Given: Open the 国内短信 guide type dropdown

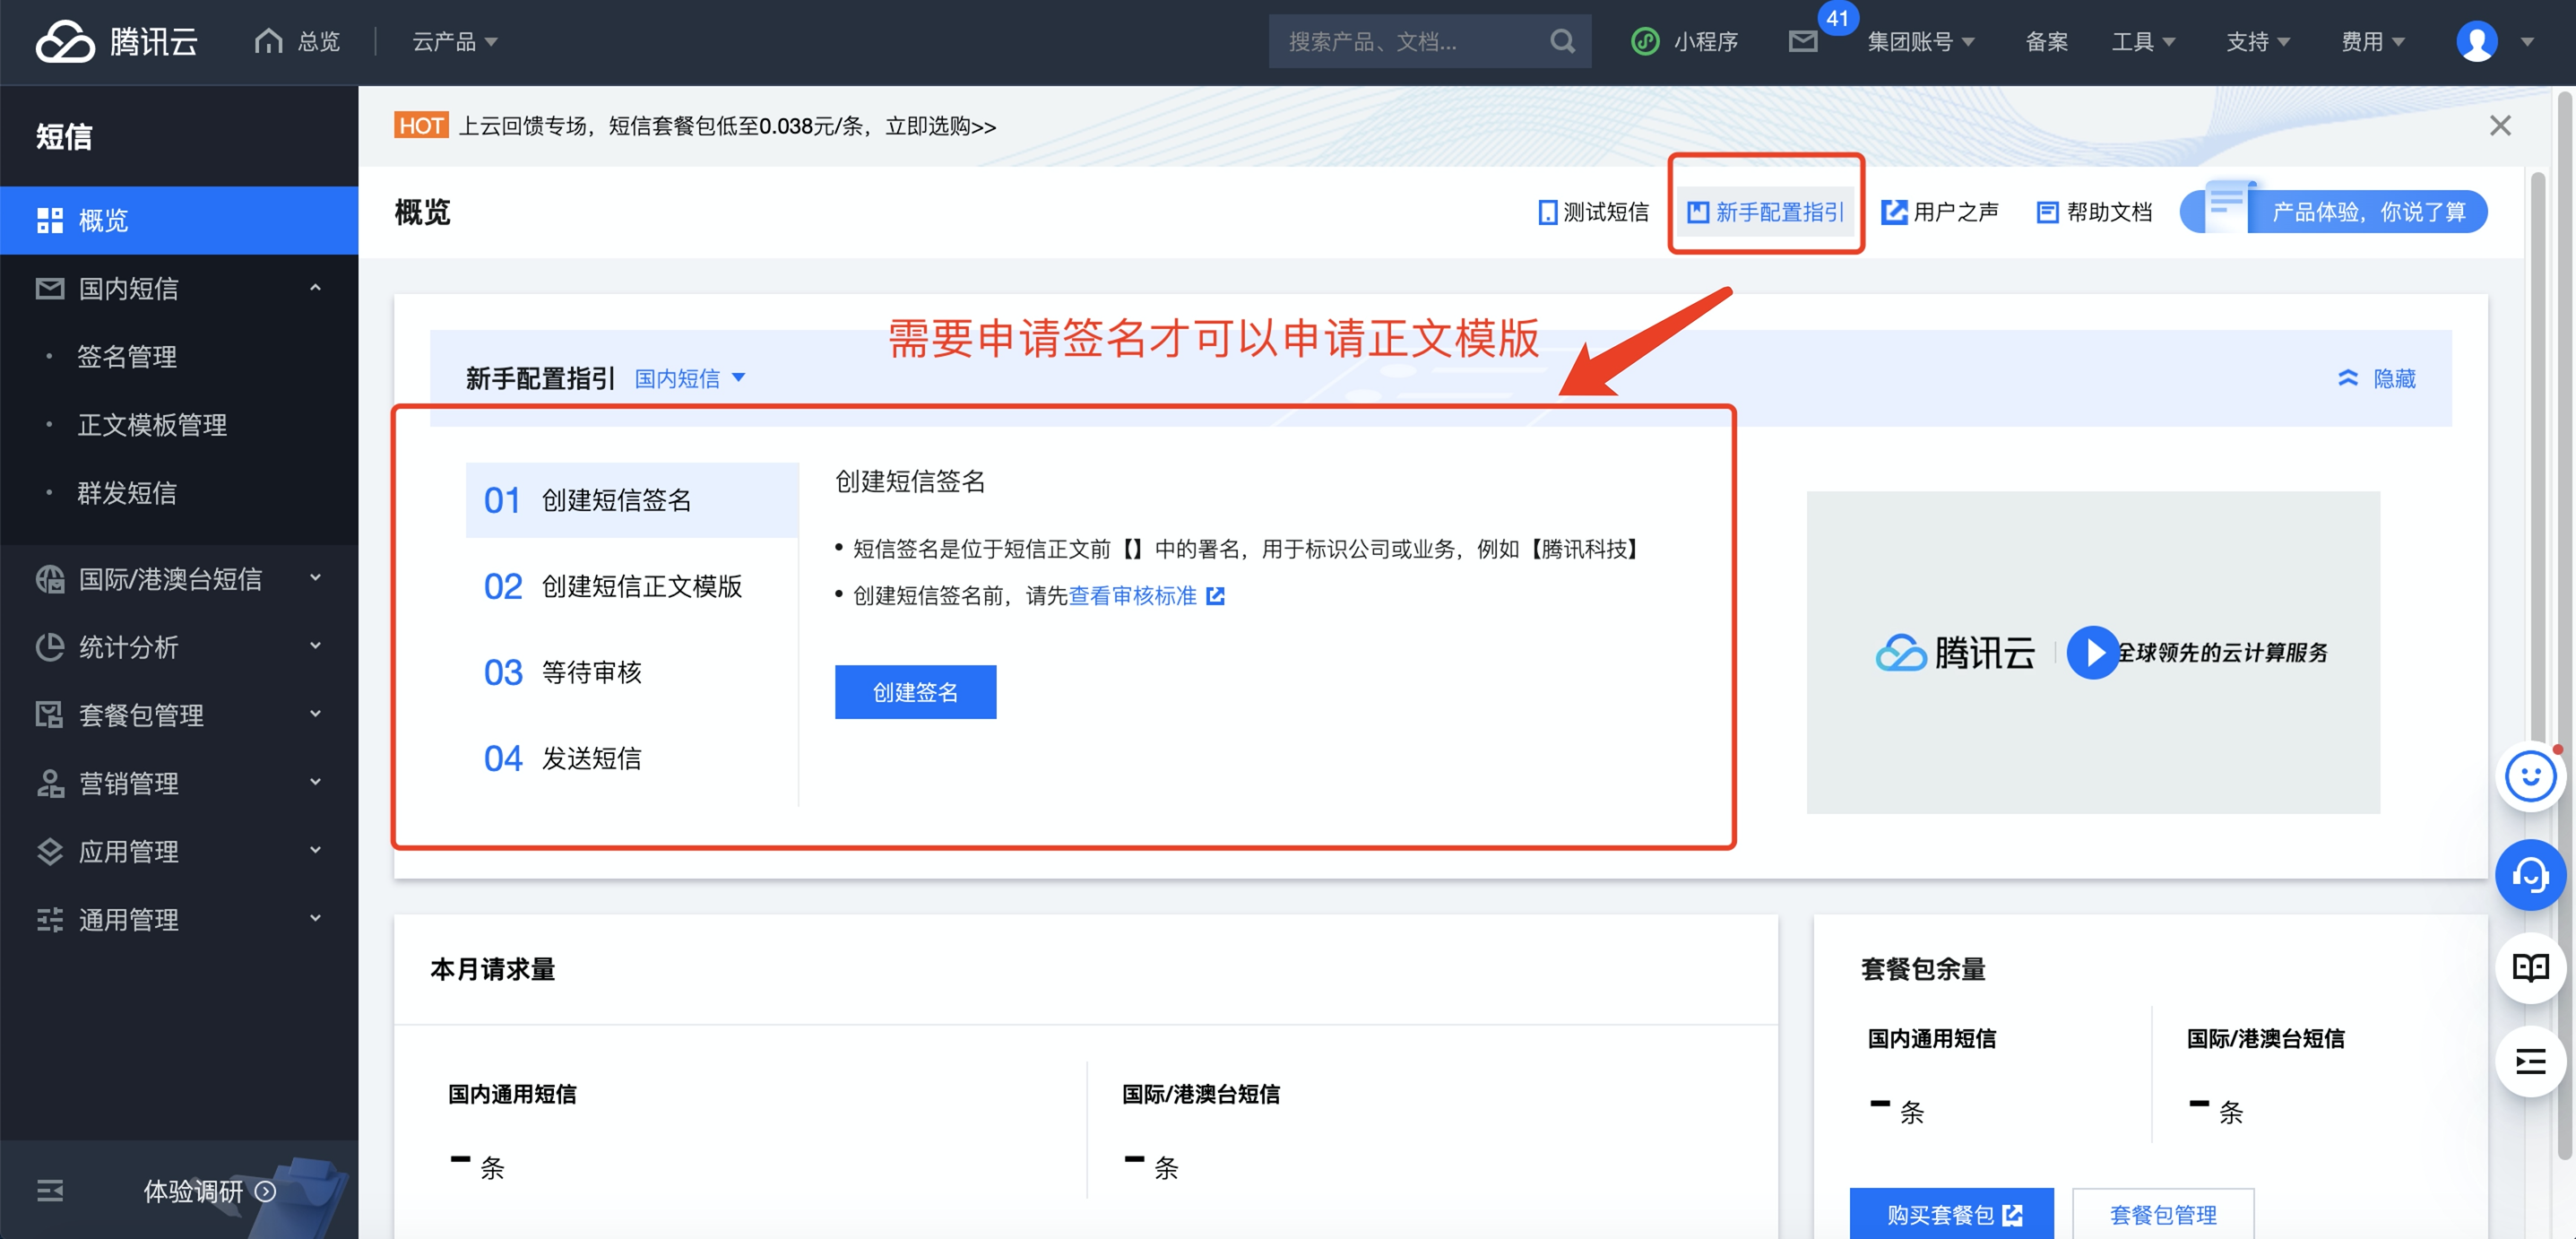Looking at the screenshot, I should [x=690, y=379].
